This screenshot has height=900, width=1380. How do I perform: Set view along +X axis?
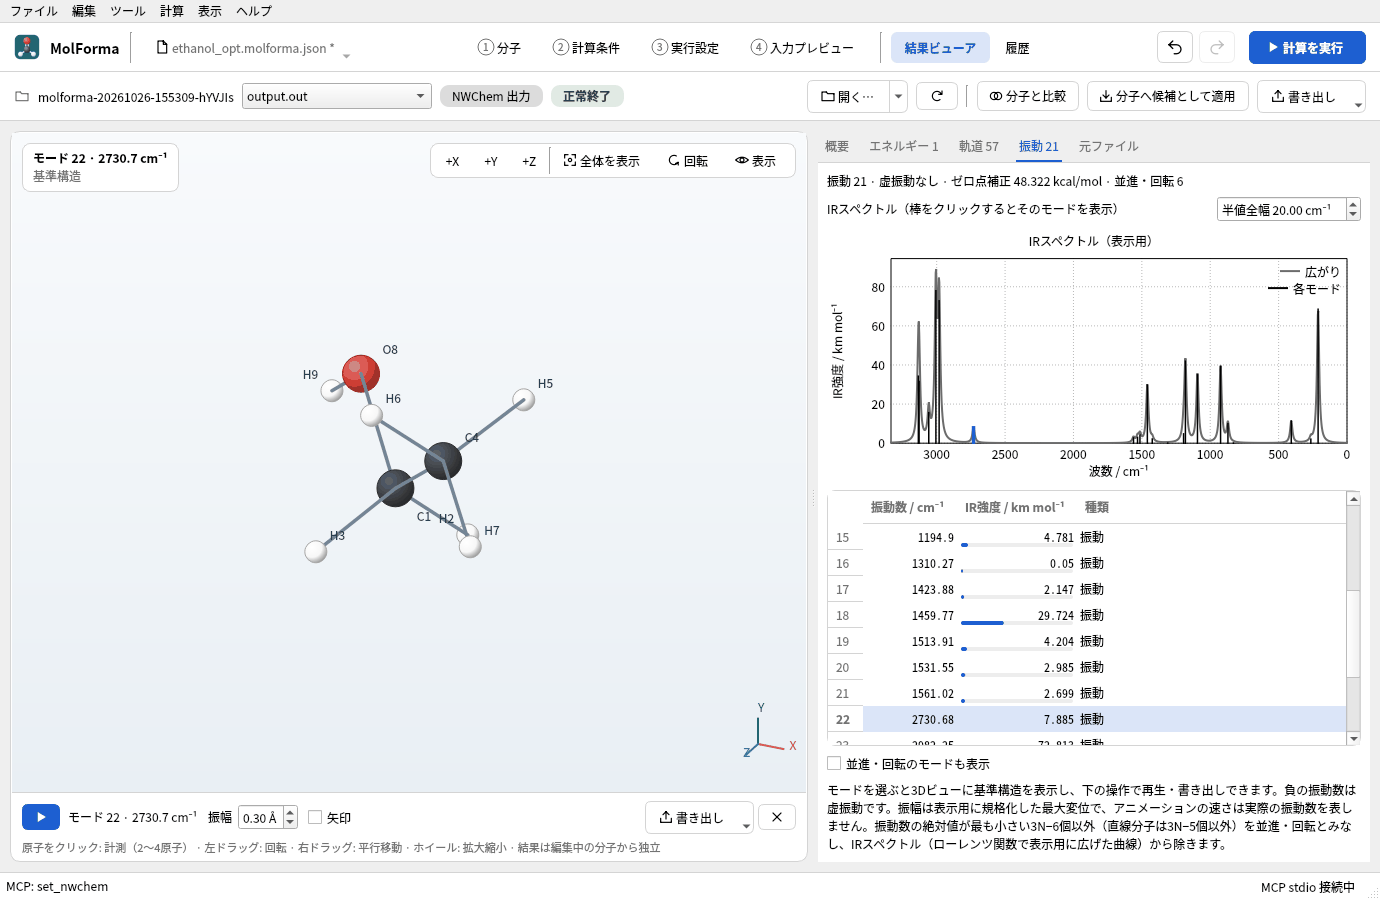click(x=452, y=161)
